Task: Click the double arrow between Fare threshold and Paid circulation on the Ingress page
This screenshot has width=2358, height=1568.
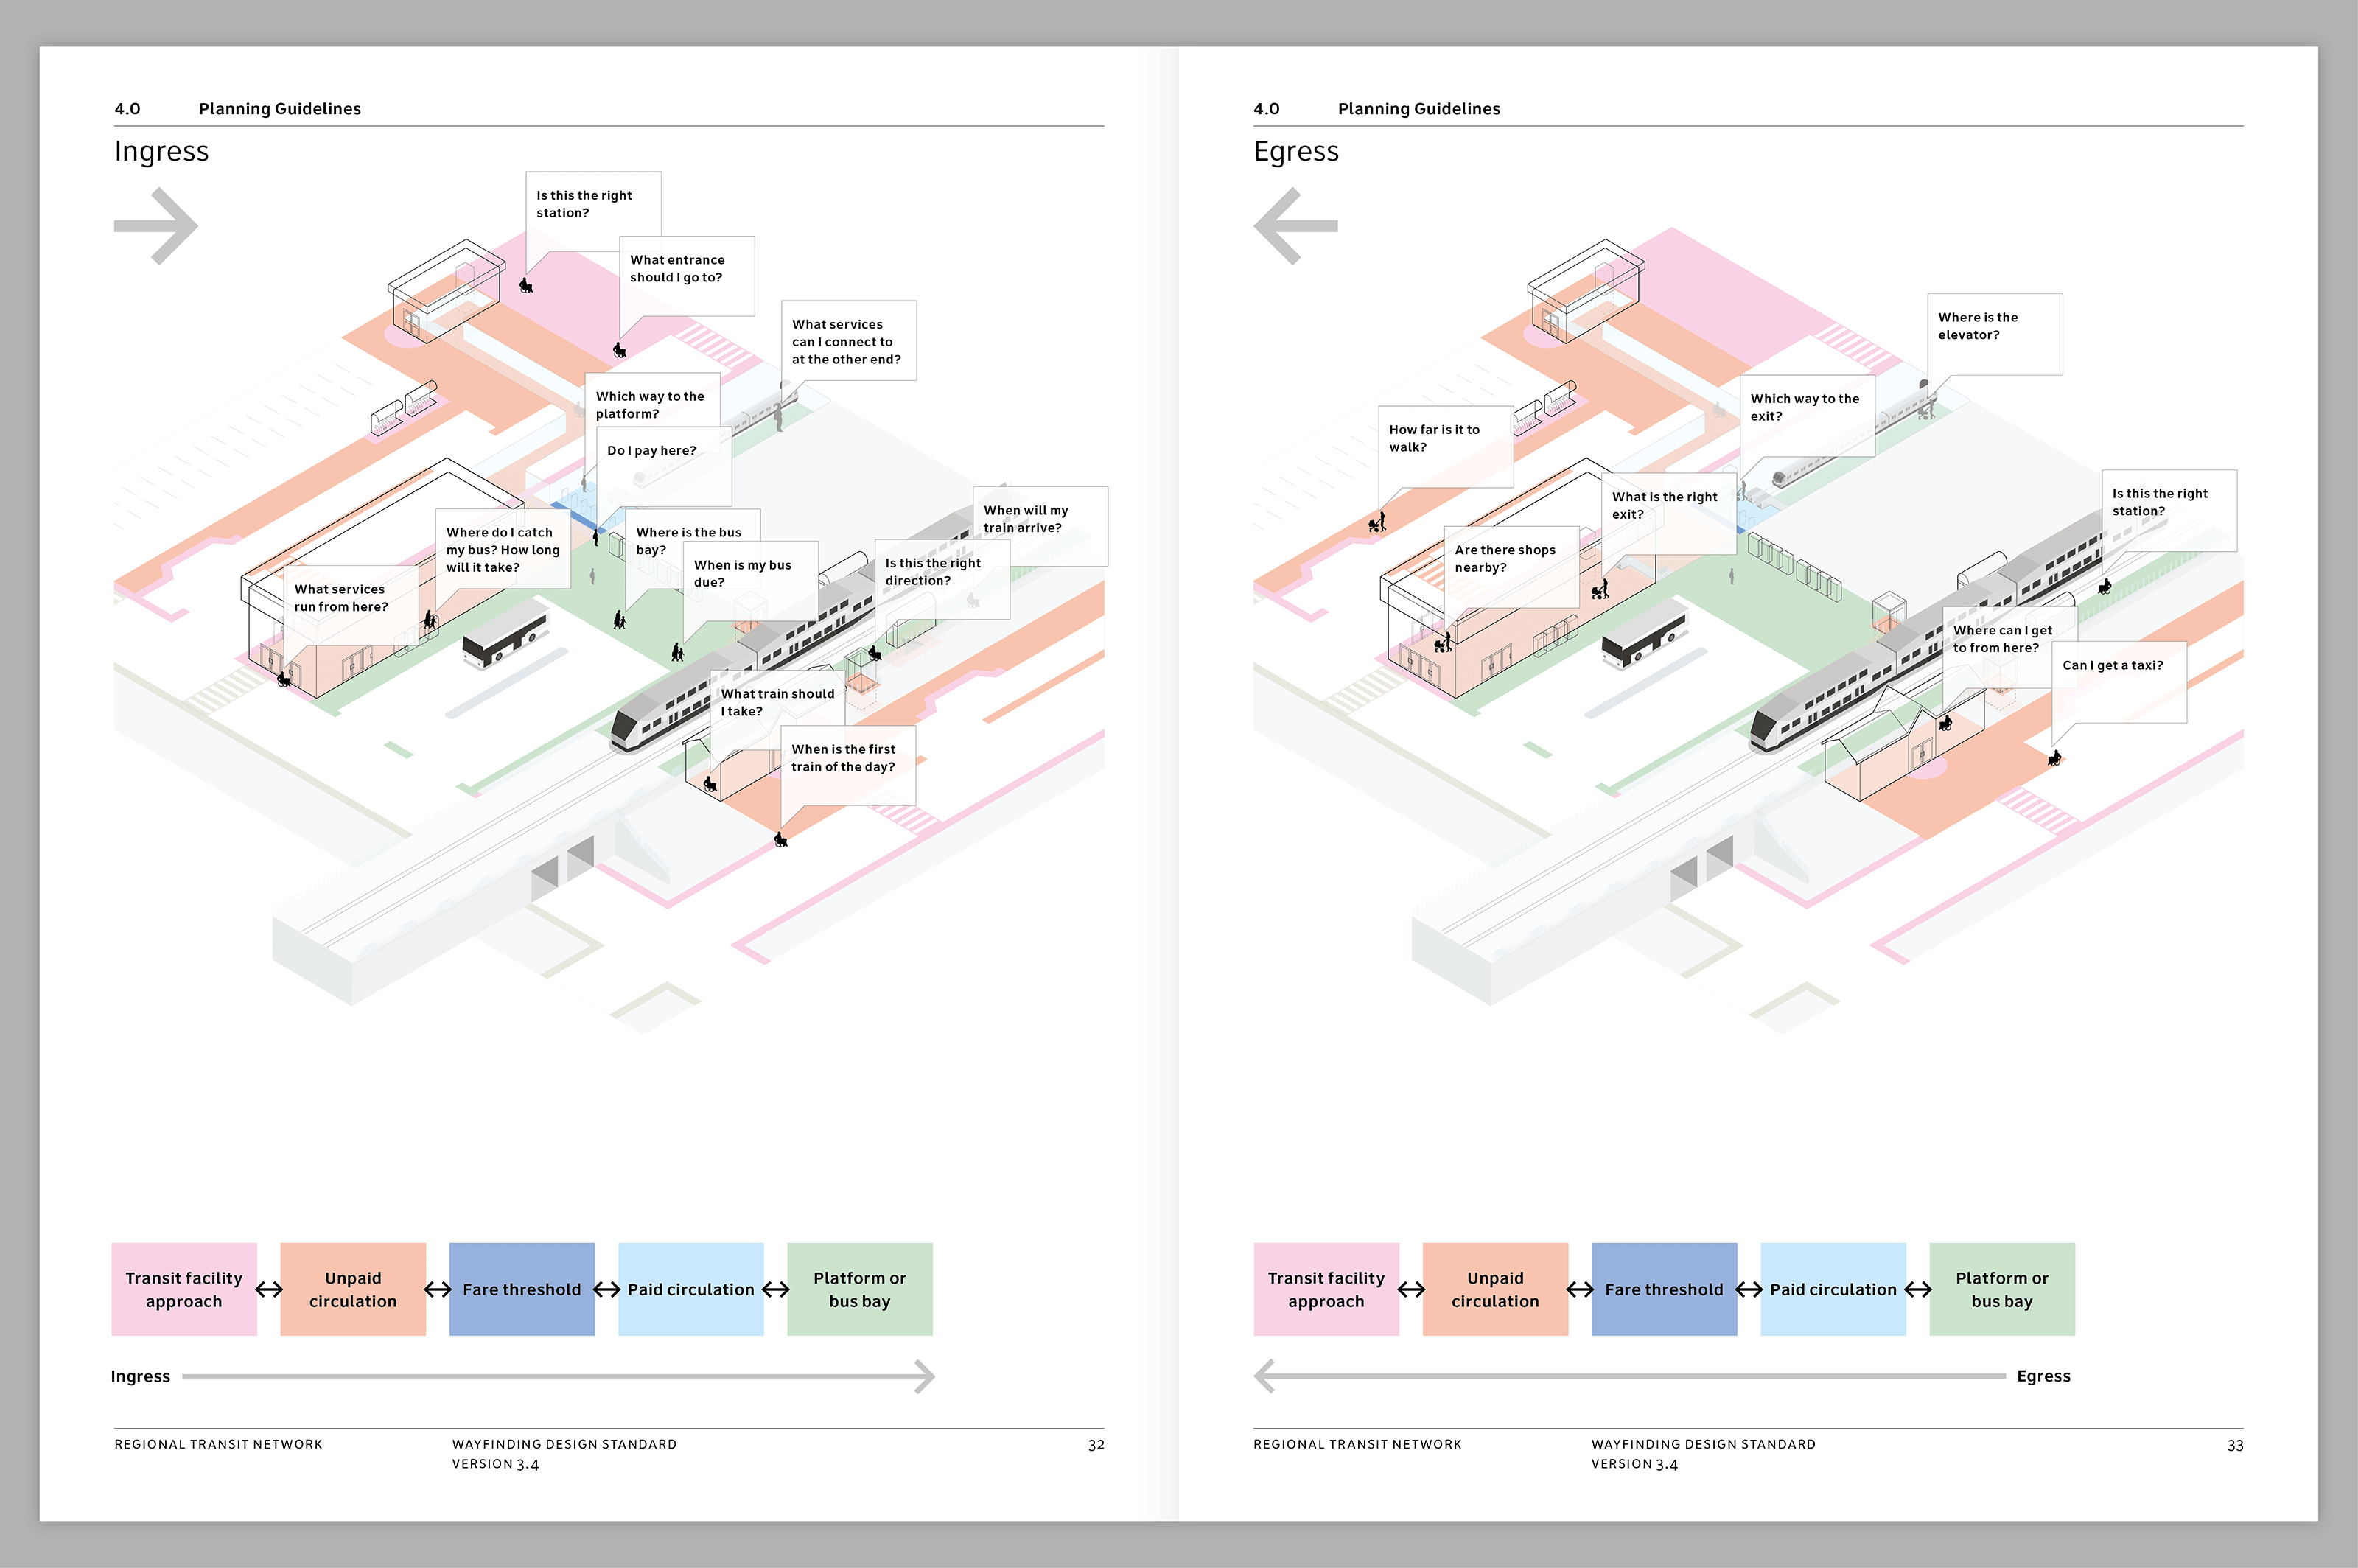Action: [x=606, y=1290]
